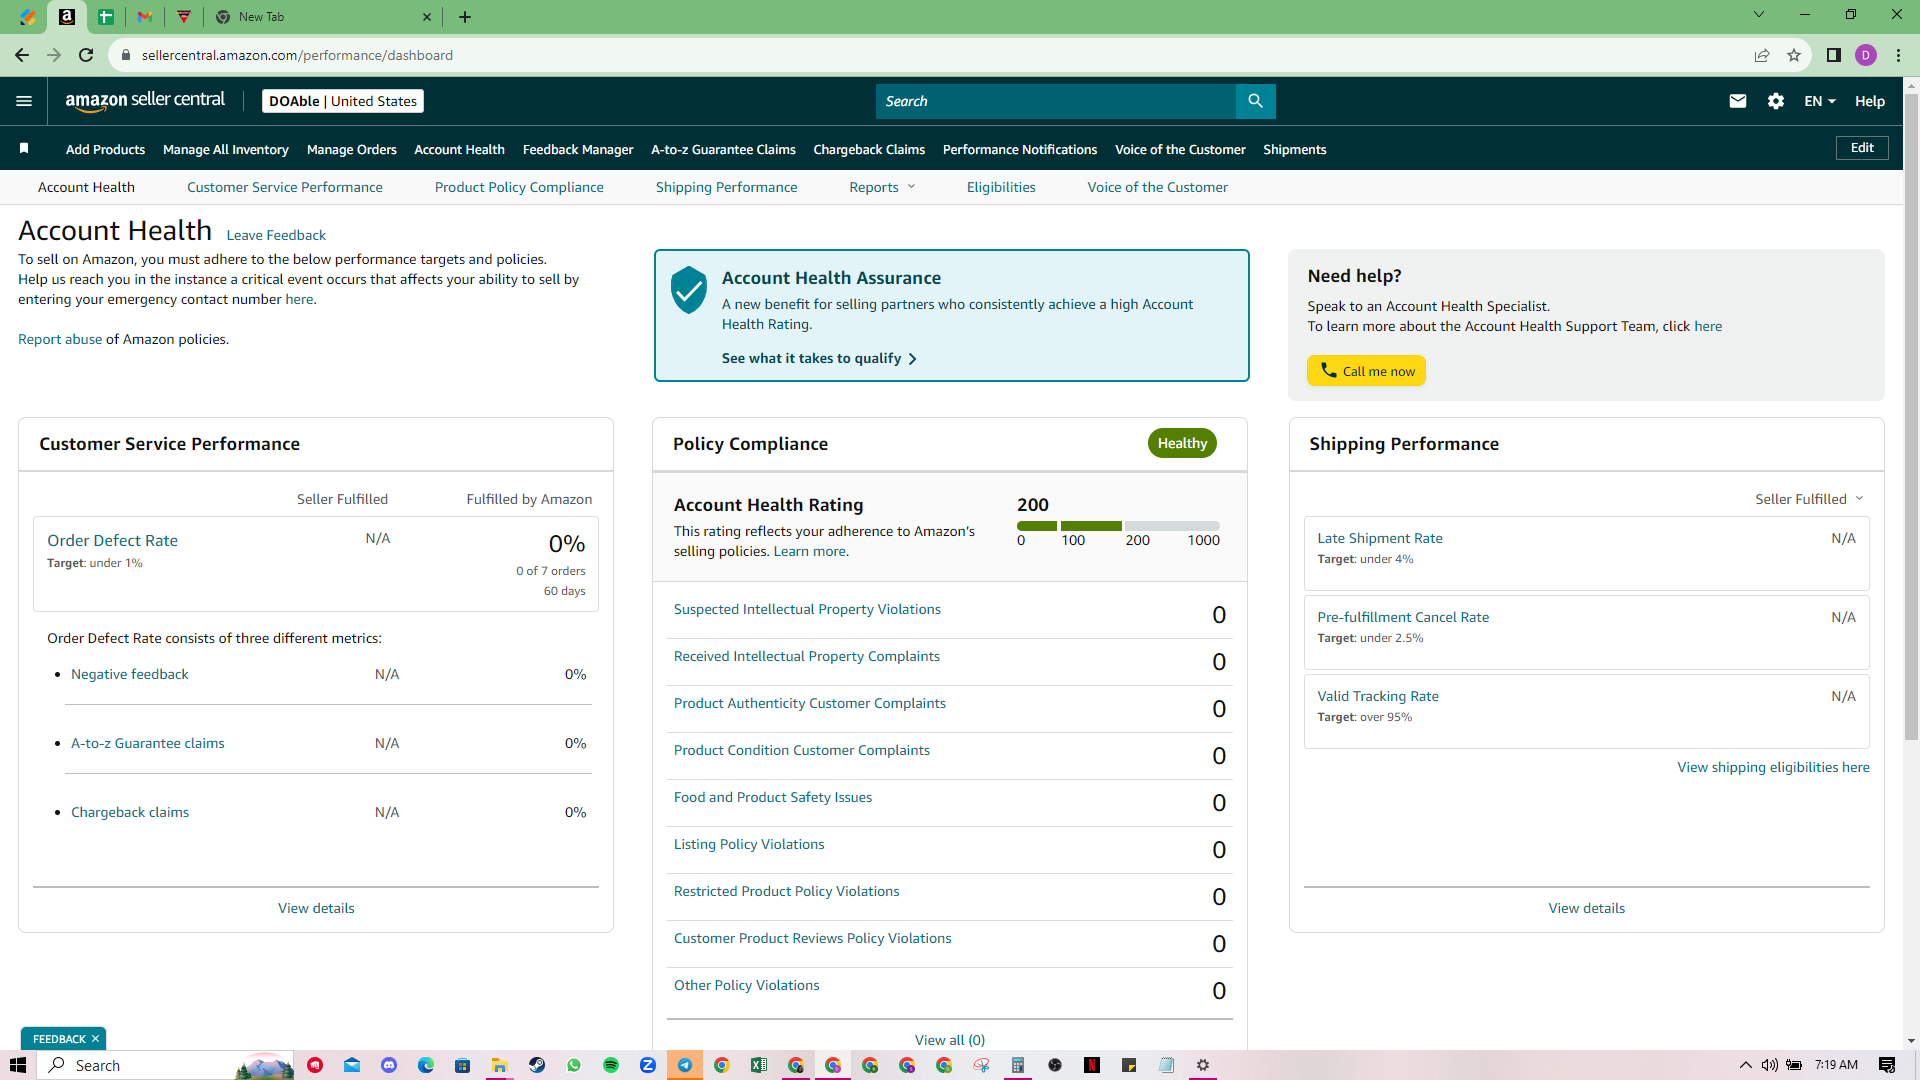Click the Edit favorites bar button
This screenshot has width=1920, height=1080.
tap(1862, 148)
